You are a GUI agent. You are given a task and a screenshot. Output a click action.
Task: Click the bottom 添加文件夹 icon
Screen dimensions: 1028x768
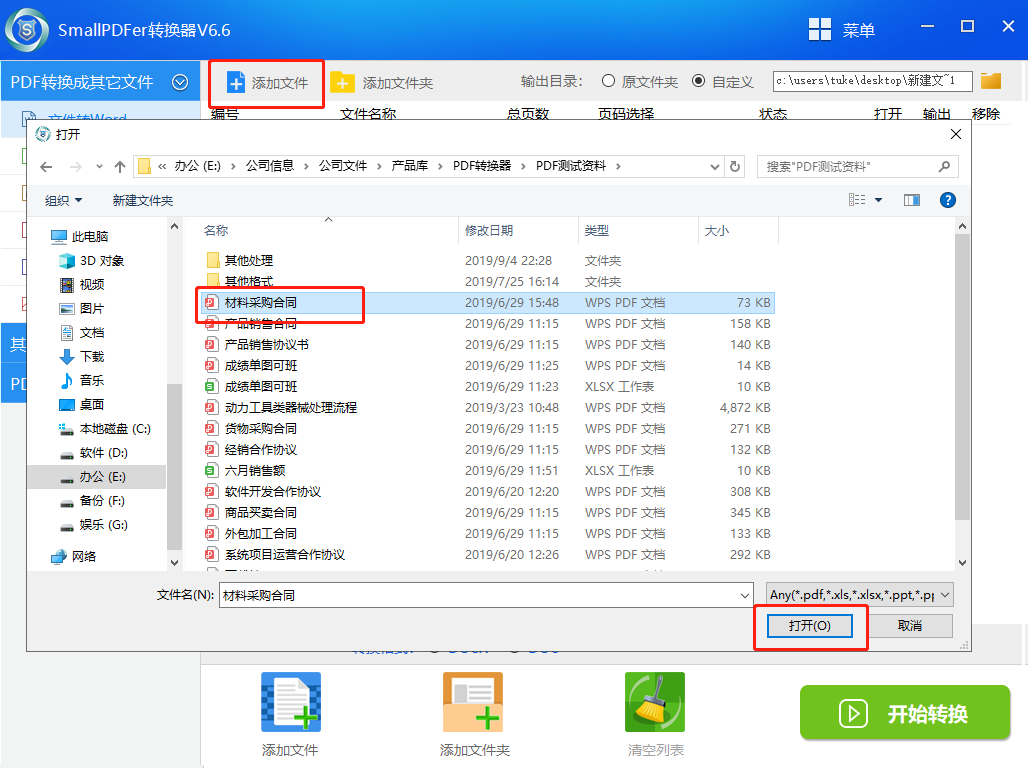click(472, 701)
